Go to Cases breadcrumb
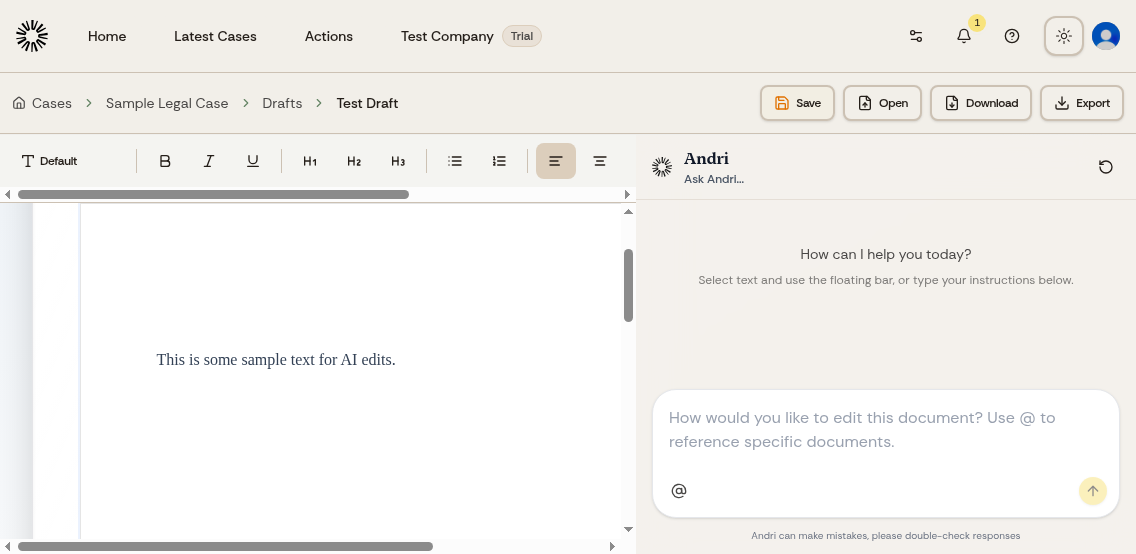 click(51, 104)
